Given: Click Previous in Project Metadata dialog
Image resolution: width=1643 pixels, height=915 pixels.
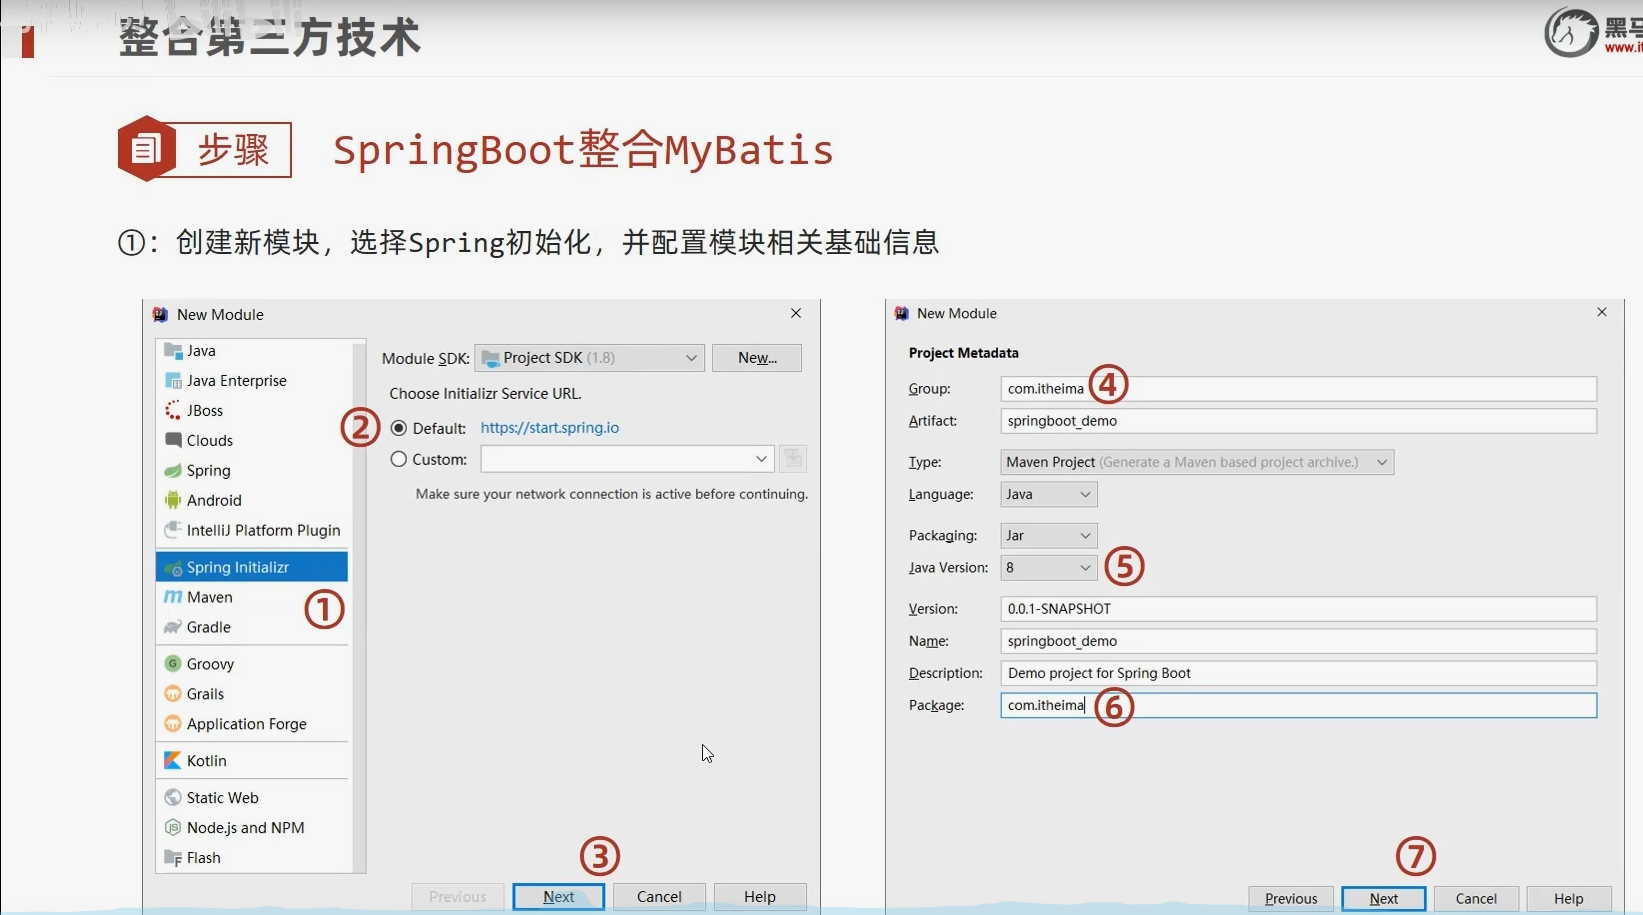Looking at the screenshot, I should click(x=1291, y=899).
